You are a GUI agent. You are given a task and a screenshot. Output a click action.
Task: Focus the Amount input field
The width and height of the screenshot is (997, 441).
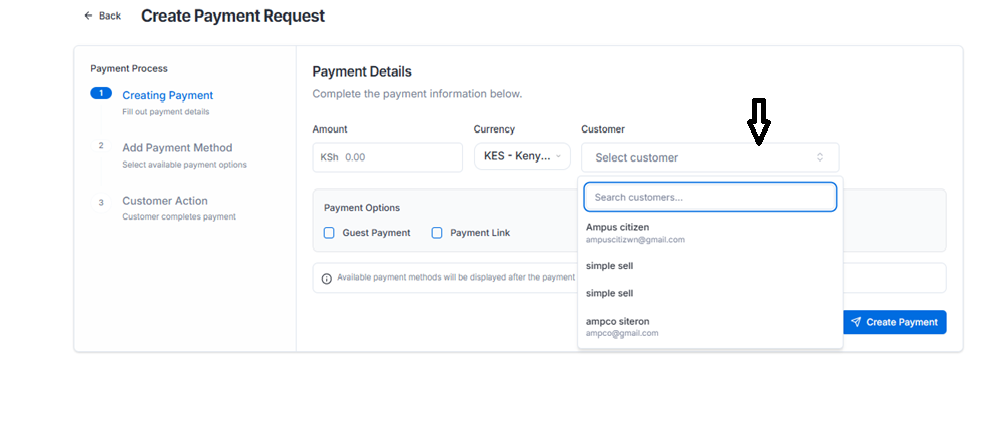[x=398, y=157]
